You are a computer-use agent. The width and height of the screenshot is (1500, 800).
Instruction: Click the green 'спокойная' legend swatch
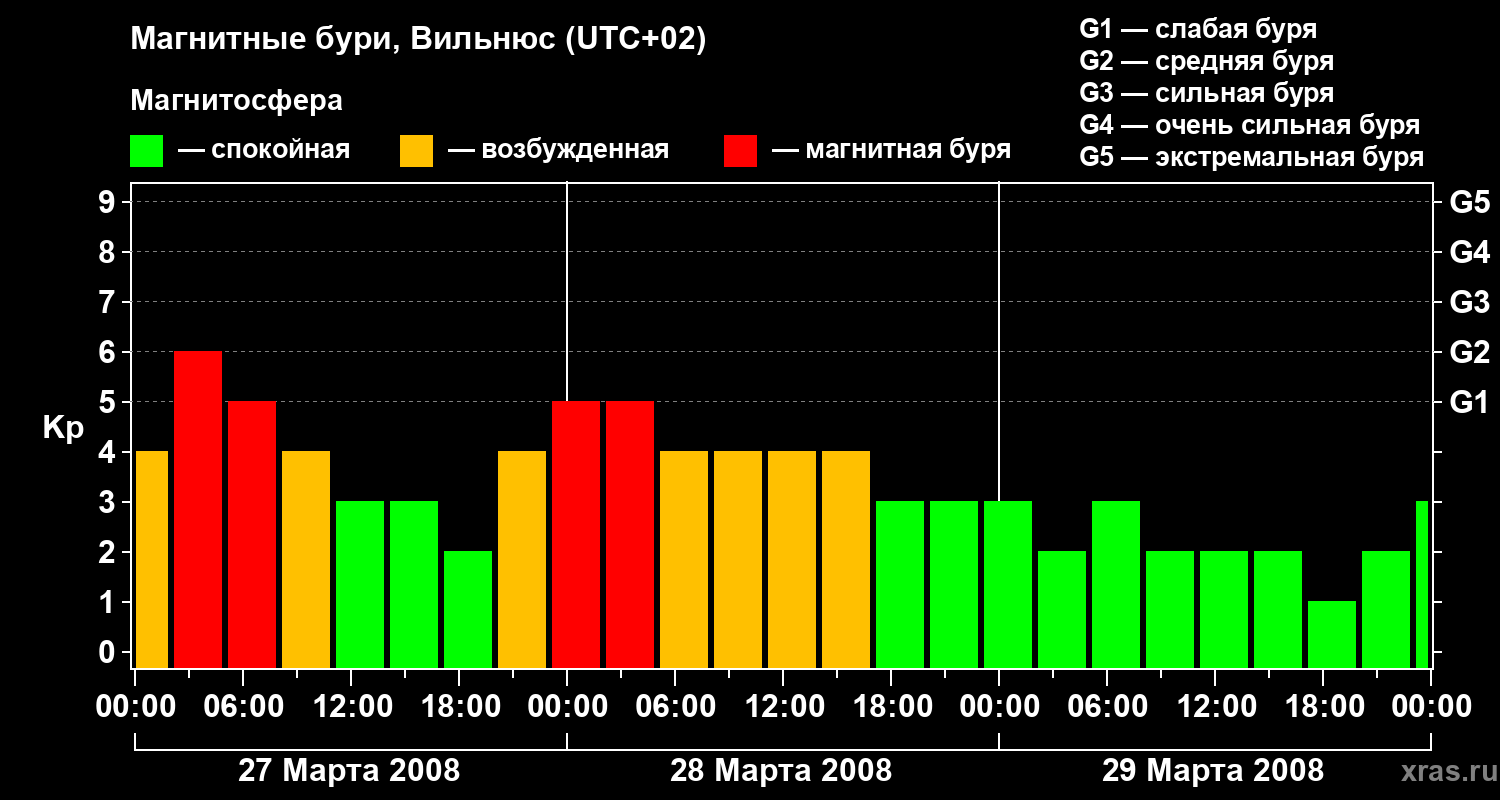(146, 151)
